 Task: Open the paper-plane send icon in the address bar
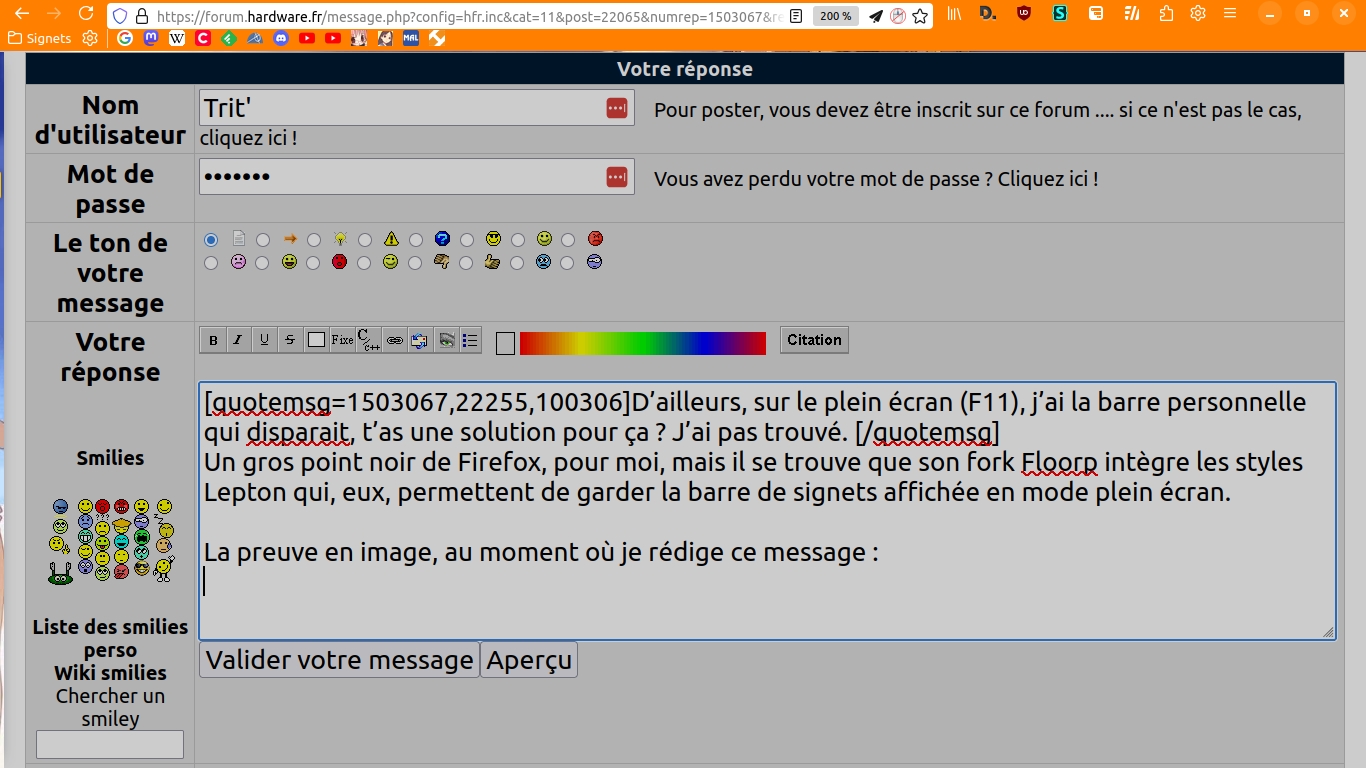[x=876, y=16]
